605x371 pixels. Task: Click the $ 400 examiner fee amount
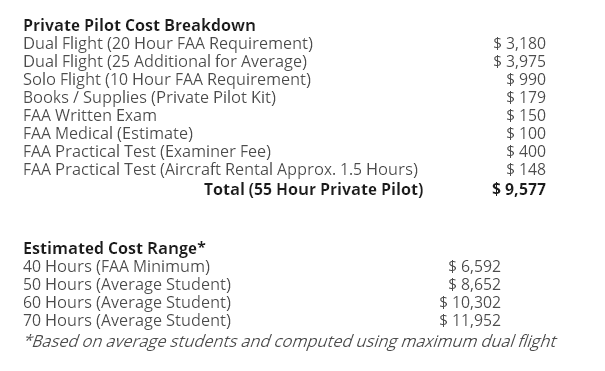coord(526,151)
